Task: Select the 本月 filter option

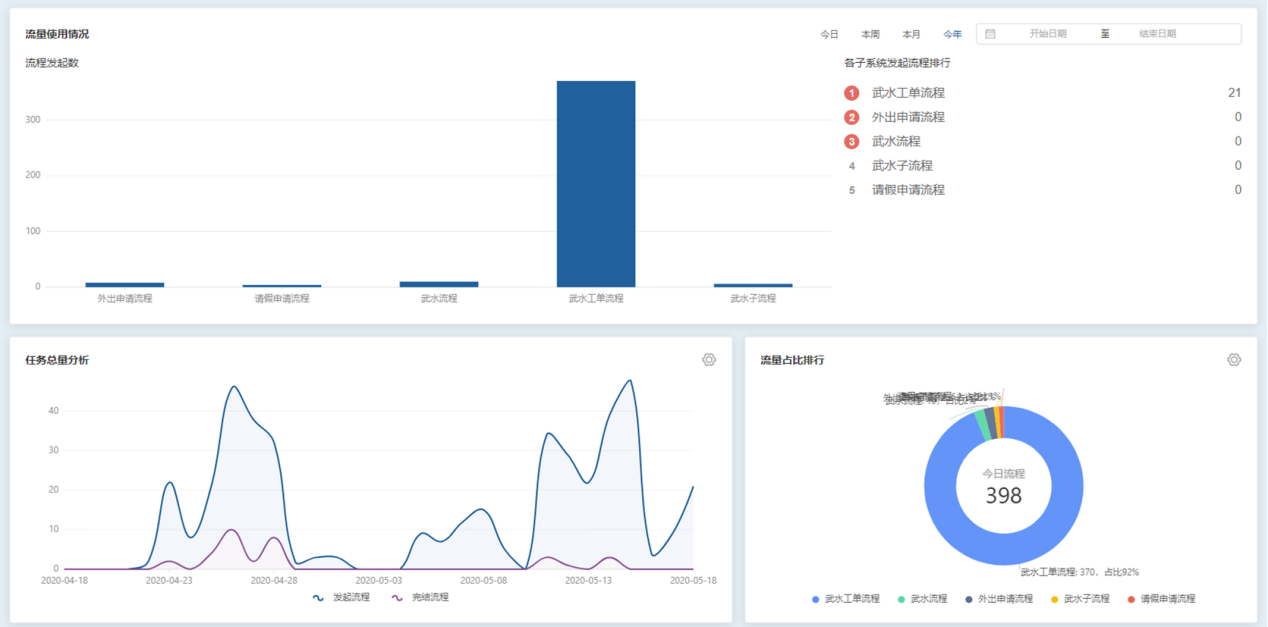Action: pyautogui.click(x=911, y=33)
